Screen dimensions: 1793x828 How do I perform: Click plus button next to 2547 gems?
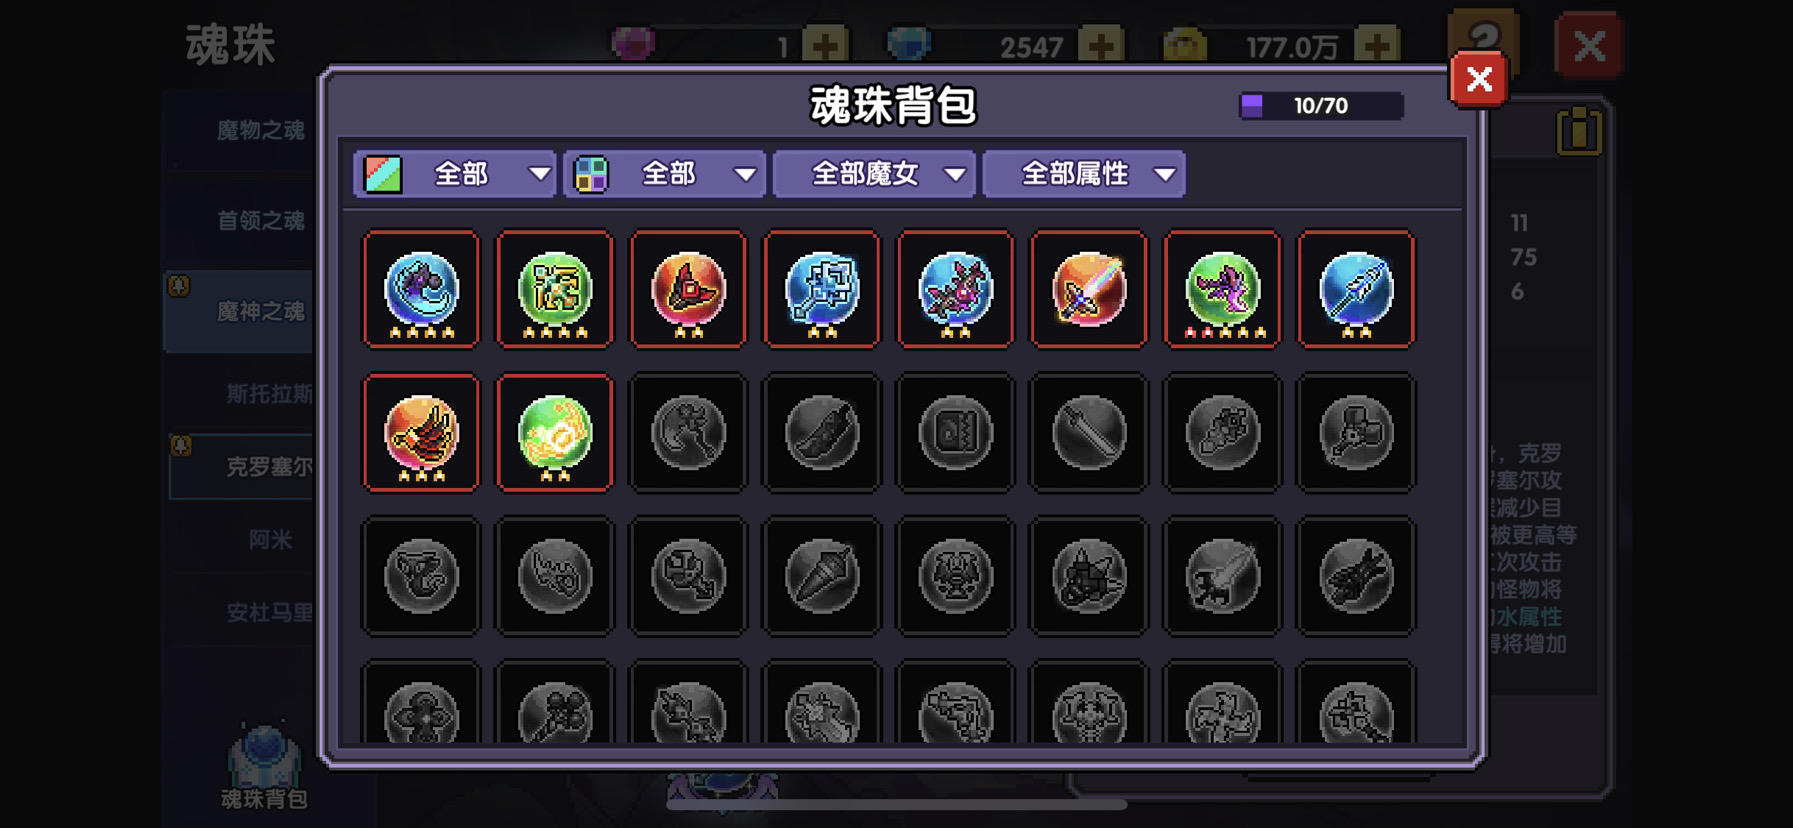(x=1102, y=45)
